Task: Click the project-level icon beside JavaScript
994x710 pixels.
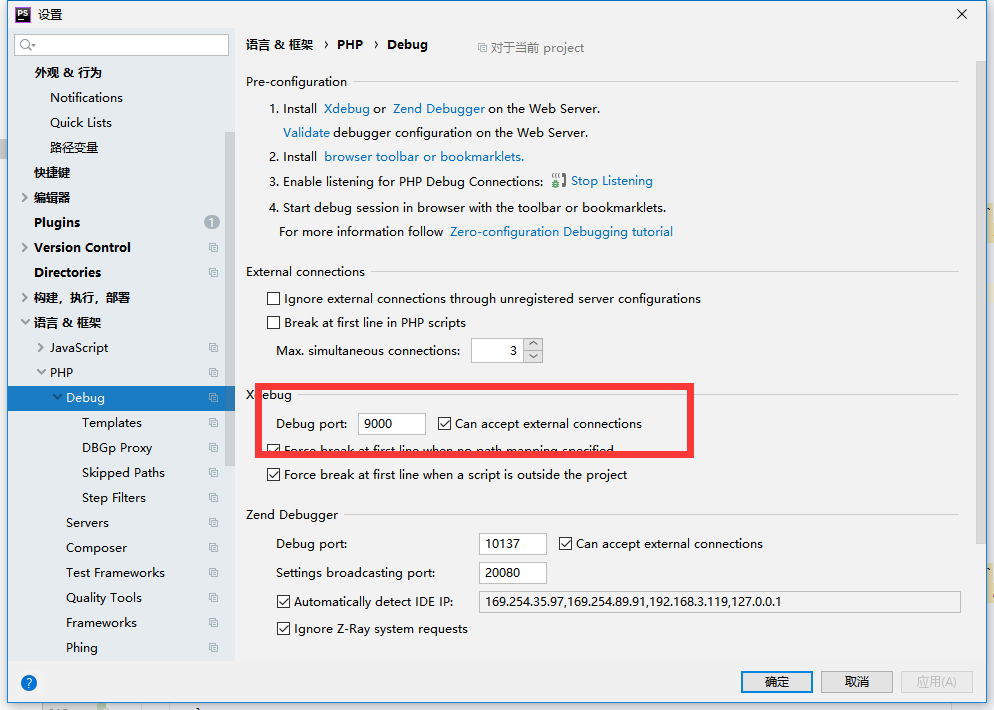Action: [214, 348]
